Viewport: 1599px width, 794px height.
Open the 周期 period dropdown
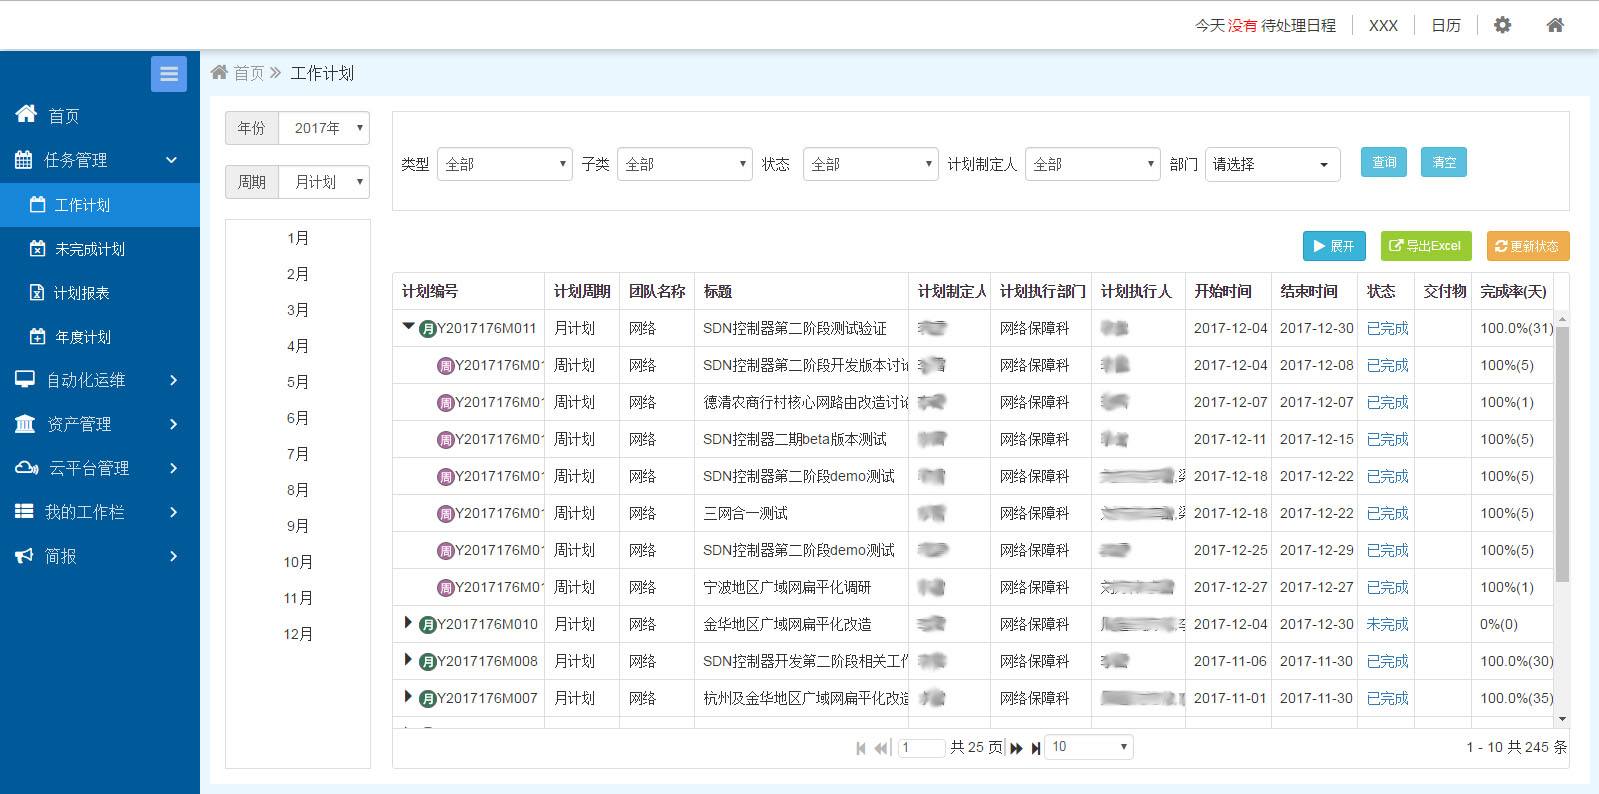point(324,182)
